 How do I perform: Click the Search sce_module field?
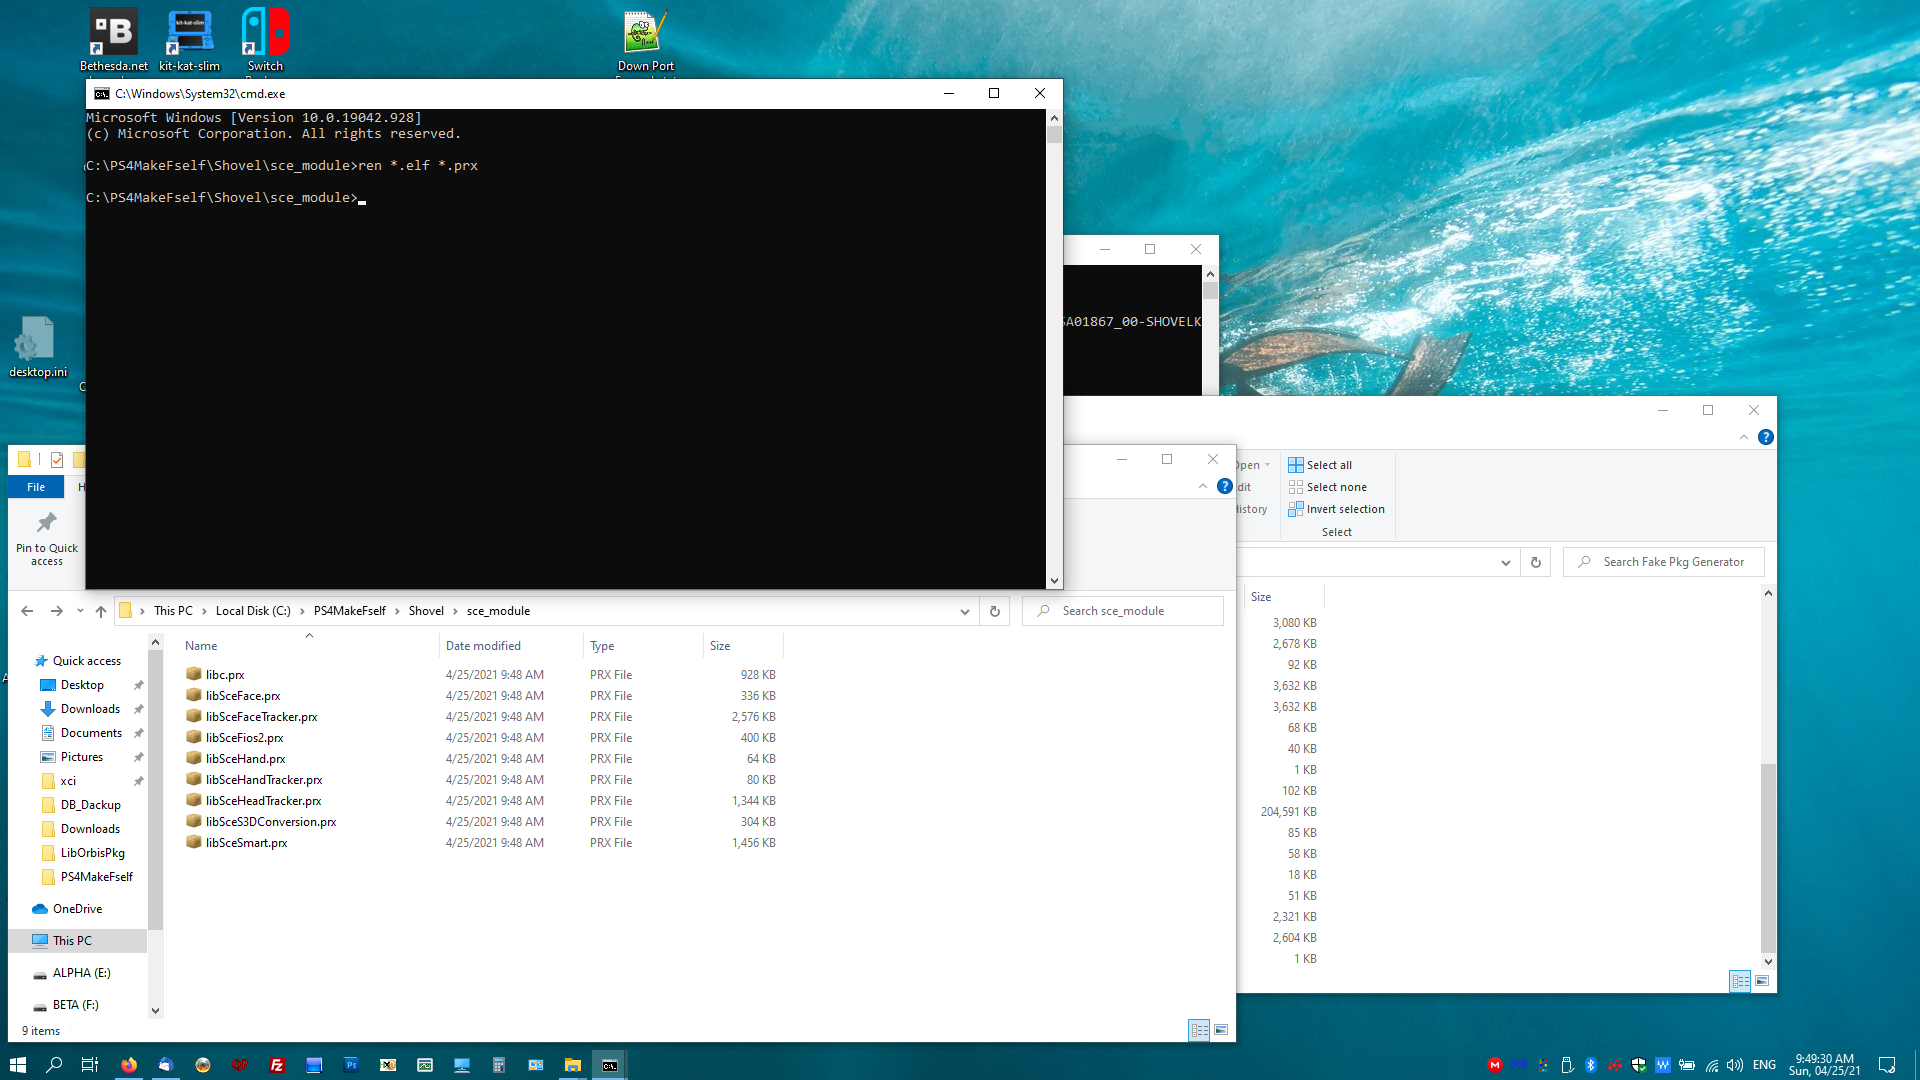[x=1123, y=611]
